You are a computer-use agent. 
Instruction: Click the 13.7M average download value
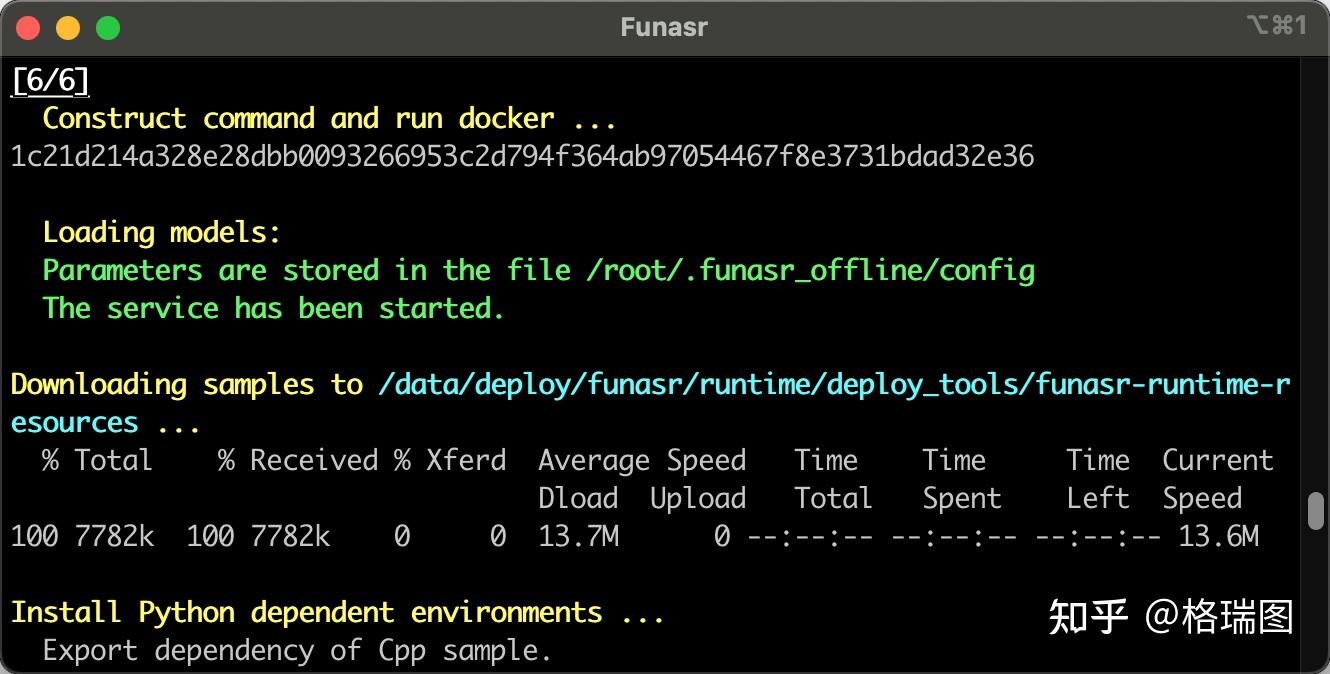point(578,536)
